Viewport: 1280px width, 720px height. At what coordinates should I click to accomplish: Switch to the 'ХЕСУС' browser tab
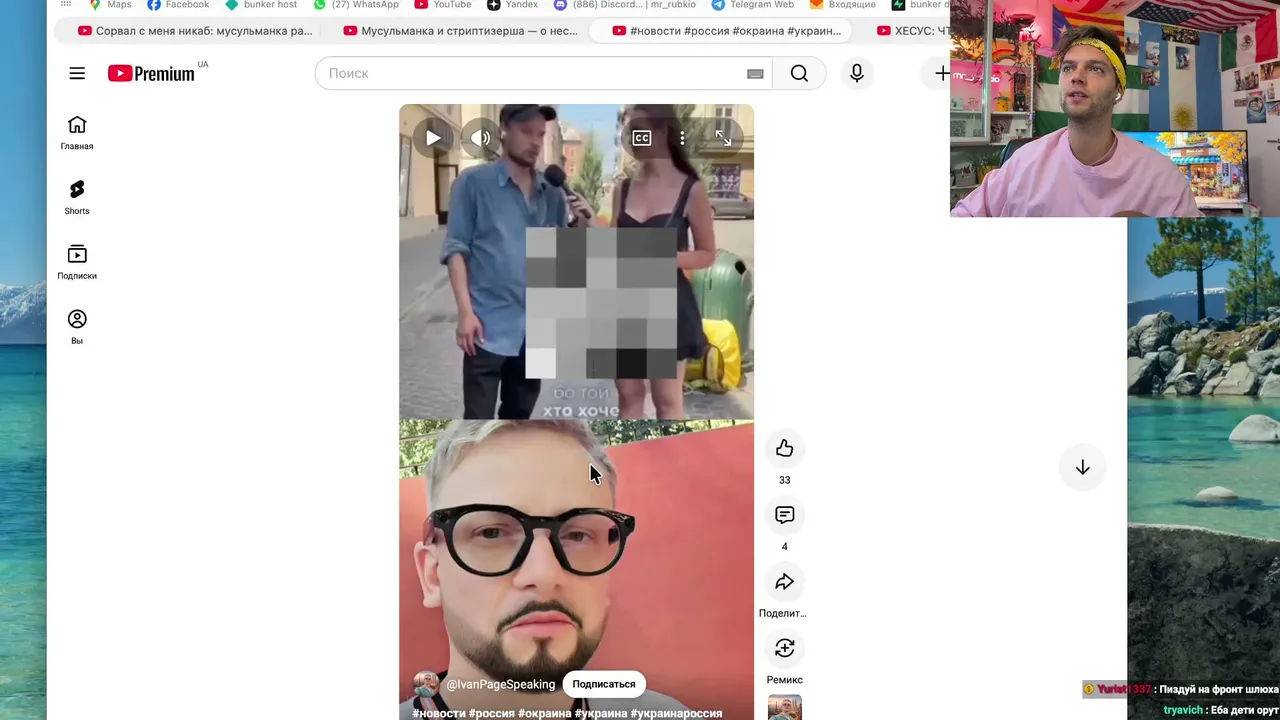[912, 31]
